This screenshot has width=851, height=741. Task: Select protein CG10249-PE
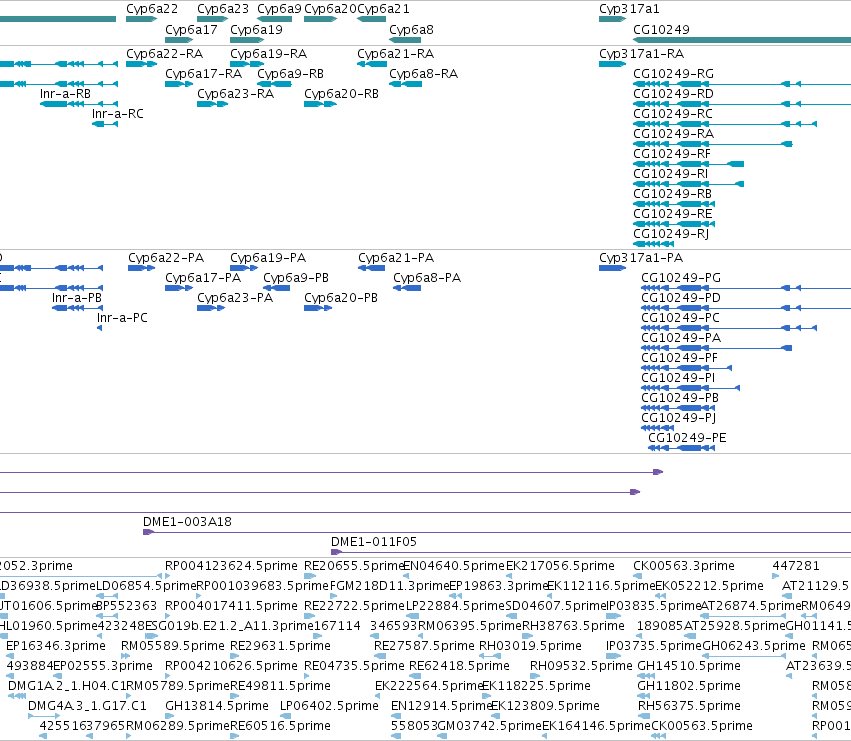pos(681,448)
